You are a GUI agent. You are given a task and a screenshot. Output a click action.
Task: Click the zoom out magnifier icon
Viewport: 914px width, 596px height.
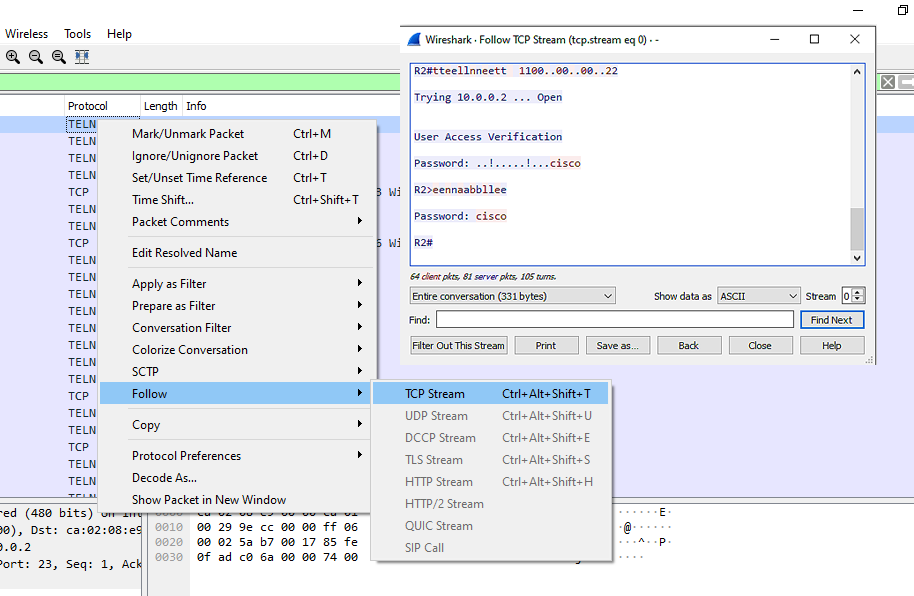[36, 57]
